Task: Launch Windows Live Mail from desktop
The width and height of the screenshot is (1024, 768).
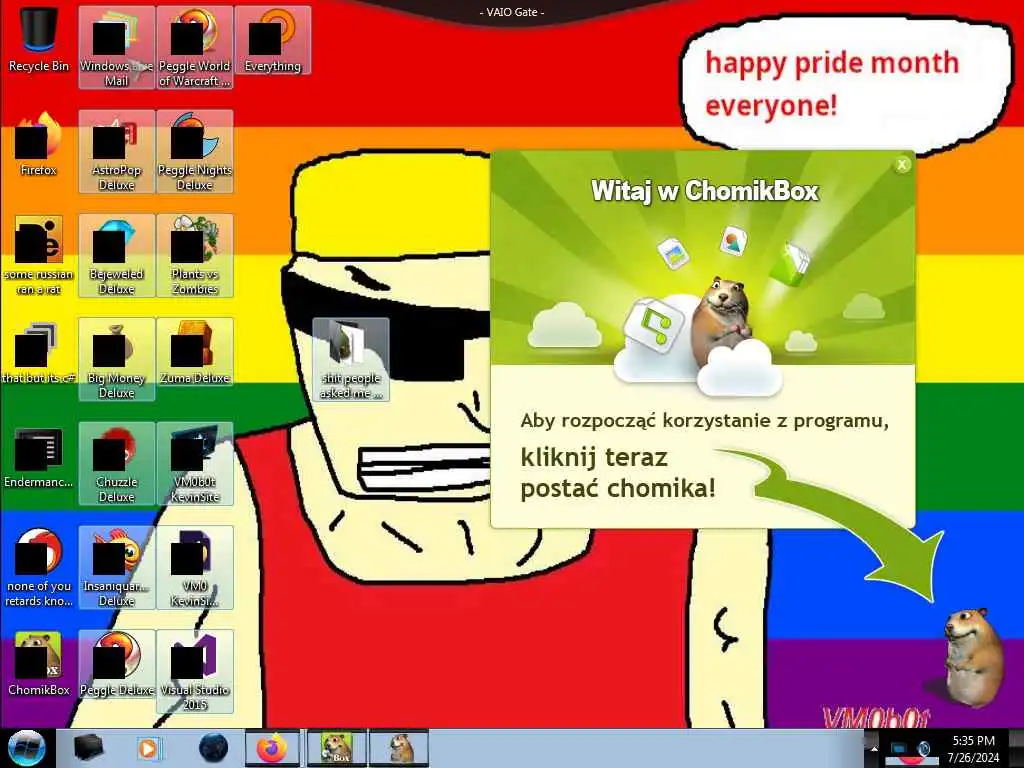Action: (116, 47)
